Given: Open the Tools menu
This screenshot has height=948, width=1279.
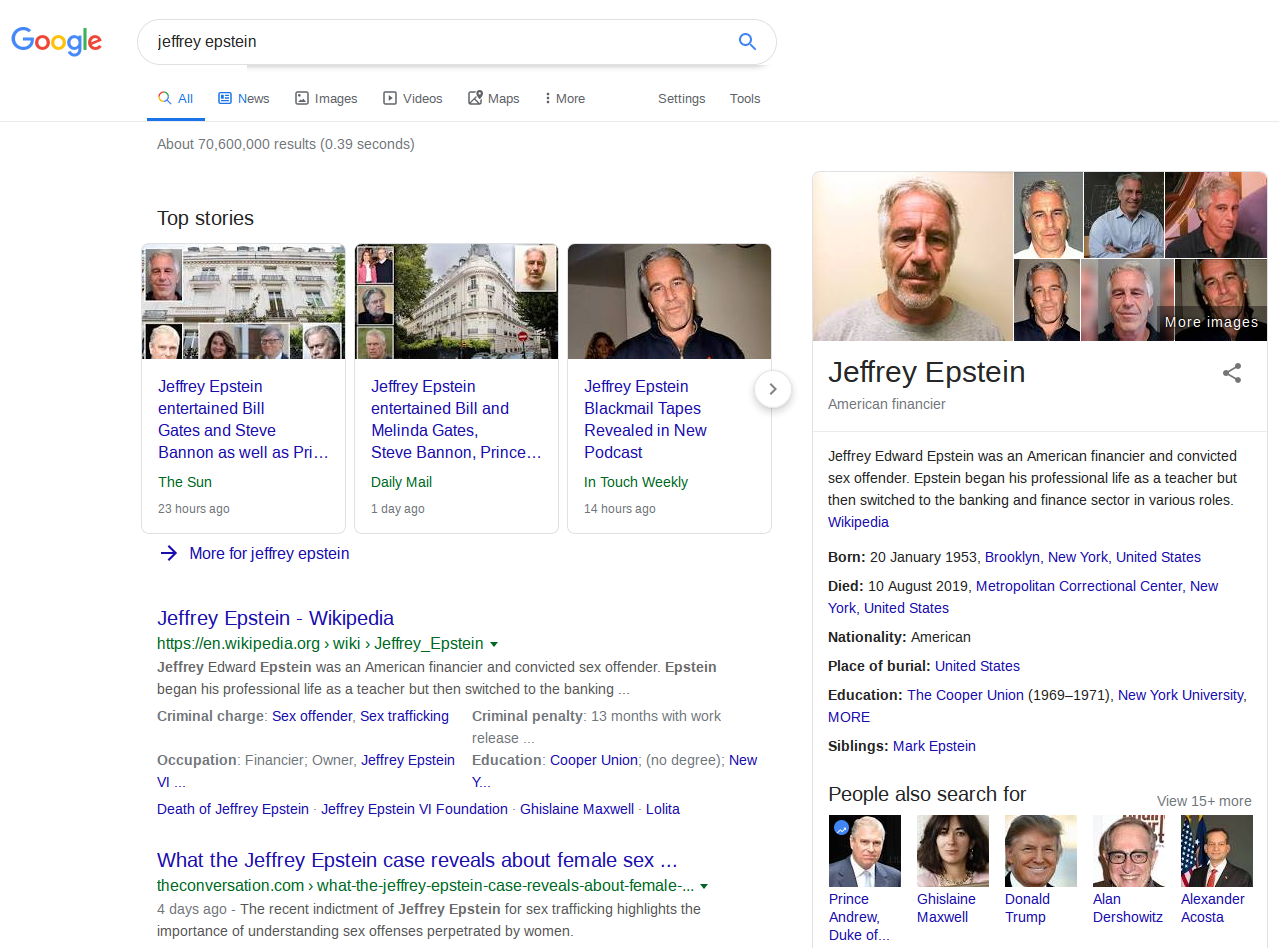Looking at the screenshot, I should (745, 98).
